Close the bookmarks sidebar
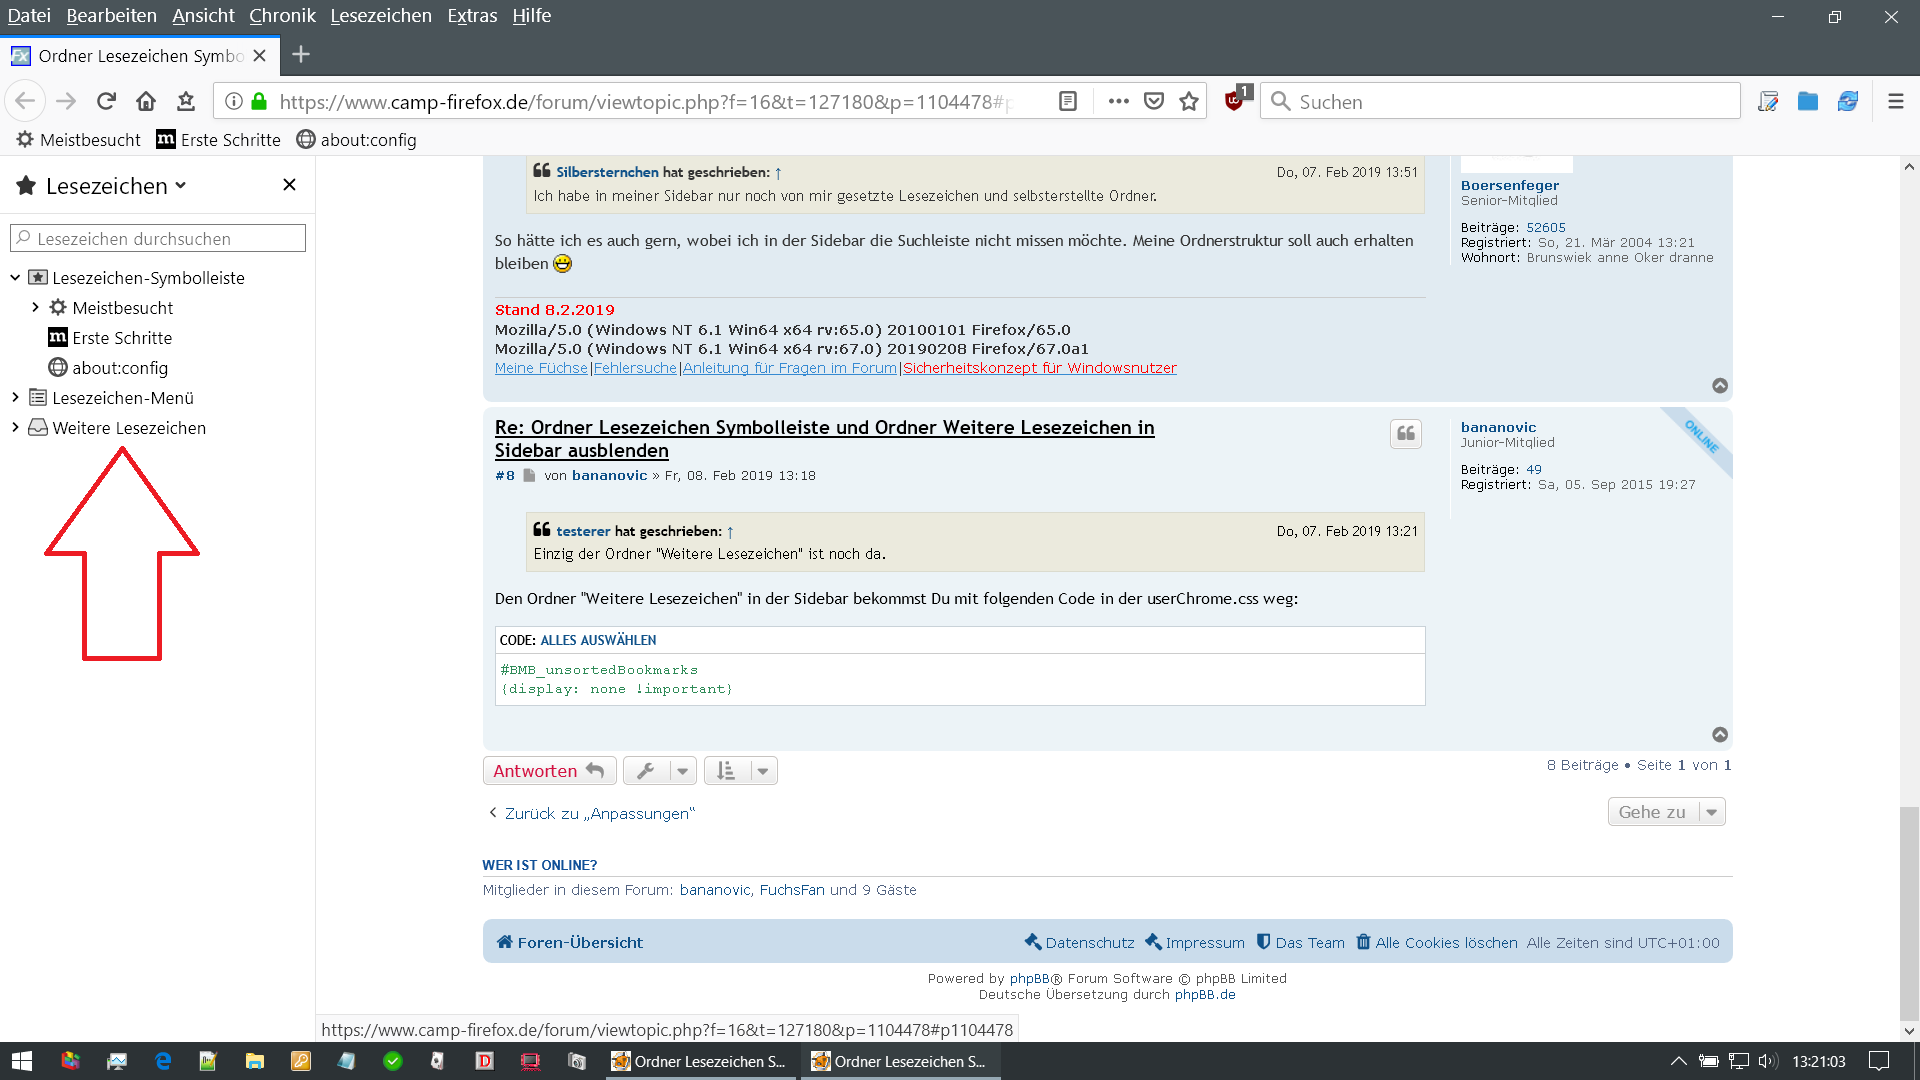Screen dimensions: 1920x1080 point(289,185)
